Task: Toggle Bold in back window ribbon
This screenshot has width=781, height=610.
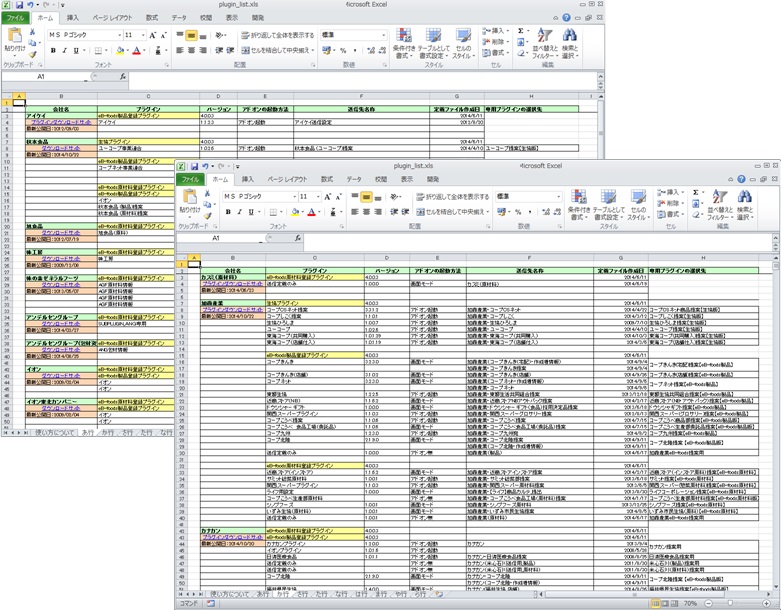Action: [53, 50]
